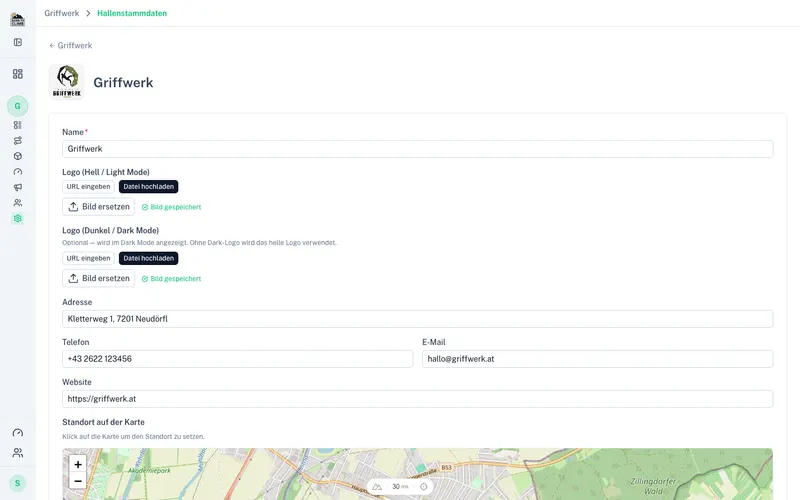Open the routes icon in sidebar
This screenshot has height=500, width=800.
pyautogui.click(x=18, y=141)
